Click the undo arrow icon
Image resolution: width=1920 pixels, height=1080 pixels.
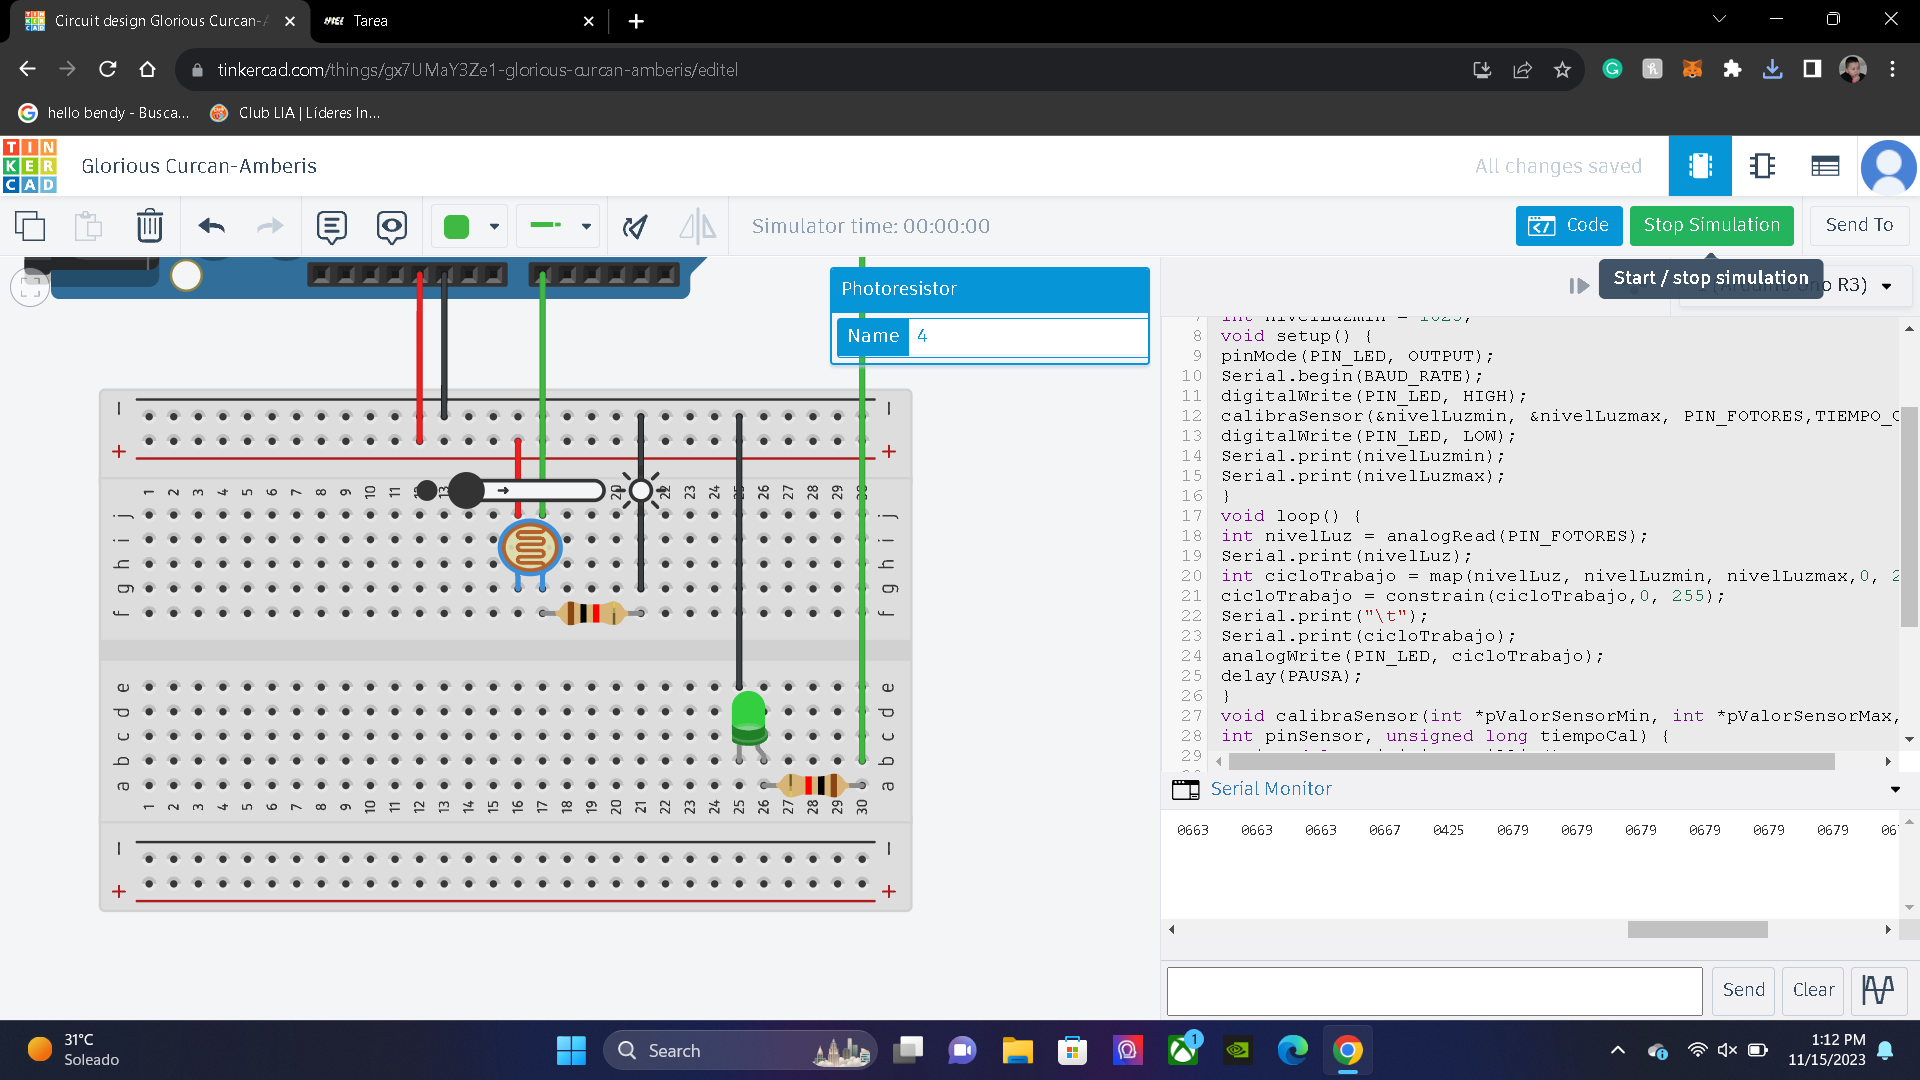211,226
